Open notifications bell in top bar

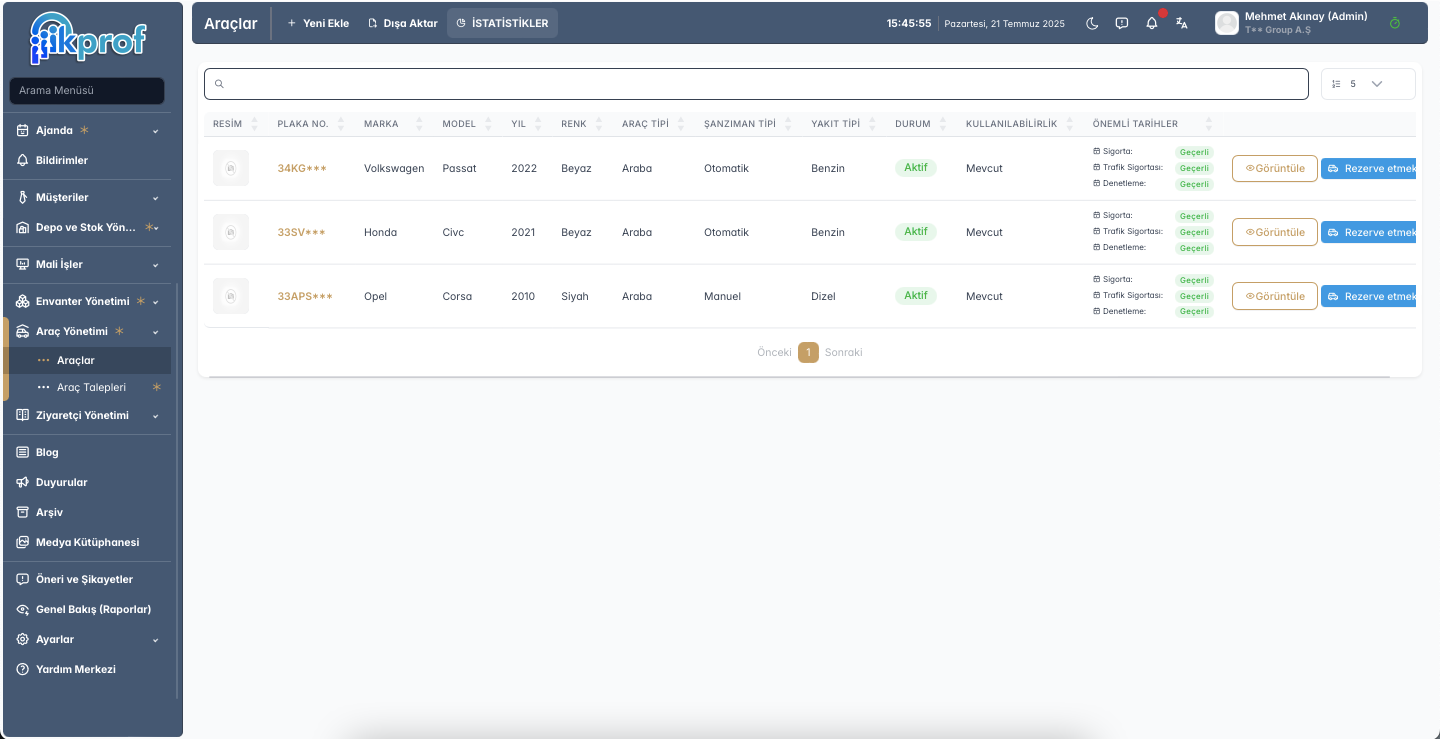[1152, 23]
